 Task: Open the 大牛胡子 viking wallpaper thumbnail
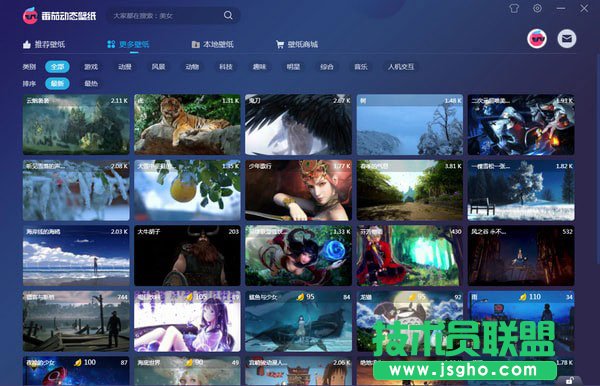coord(187,256)
